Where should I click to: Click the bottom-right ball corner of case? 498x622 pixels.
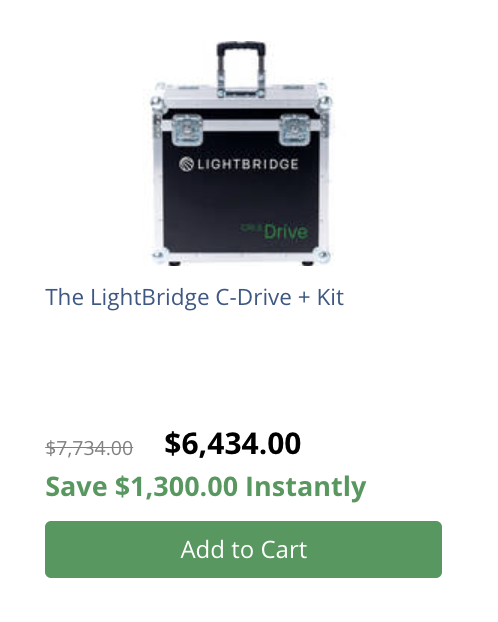pos(322,256)
